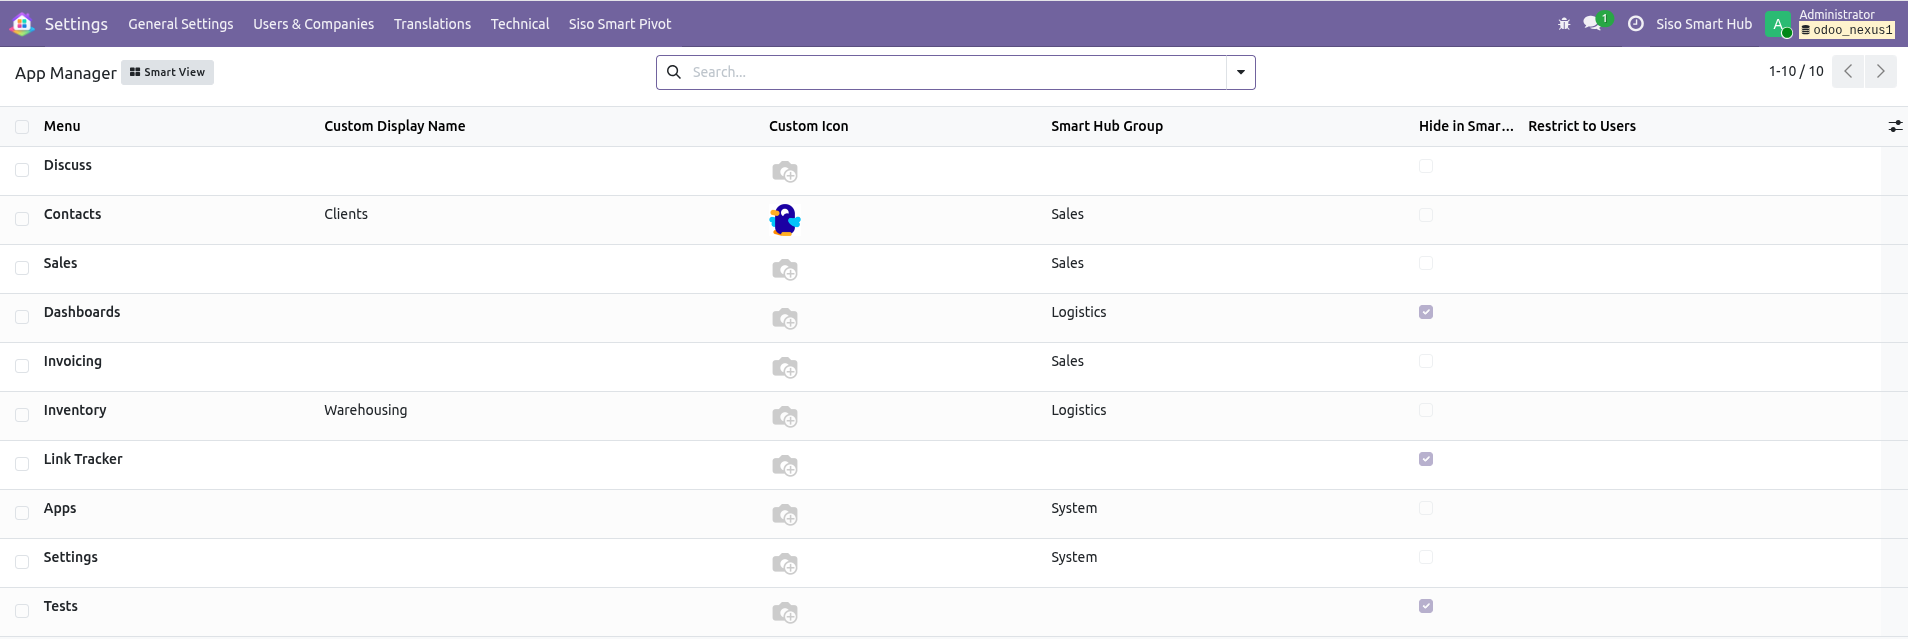Toggle Hide in Smart Hub for Dashboards
Screen dimensions: 1908x639
(x=1426, y=312)
